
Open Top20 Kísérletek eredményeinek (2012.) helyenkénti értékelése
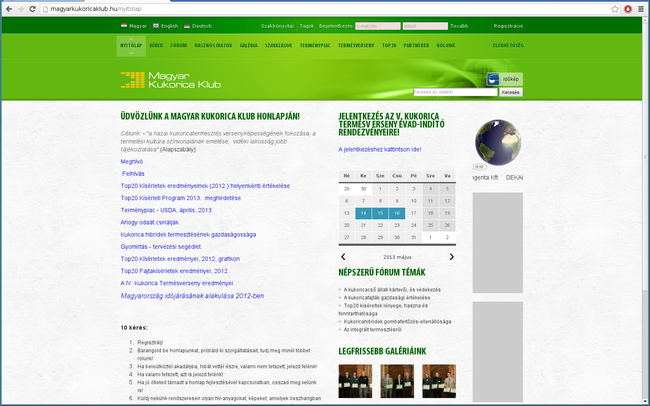pyautogui.click(x=205, y=186)
